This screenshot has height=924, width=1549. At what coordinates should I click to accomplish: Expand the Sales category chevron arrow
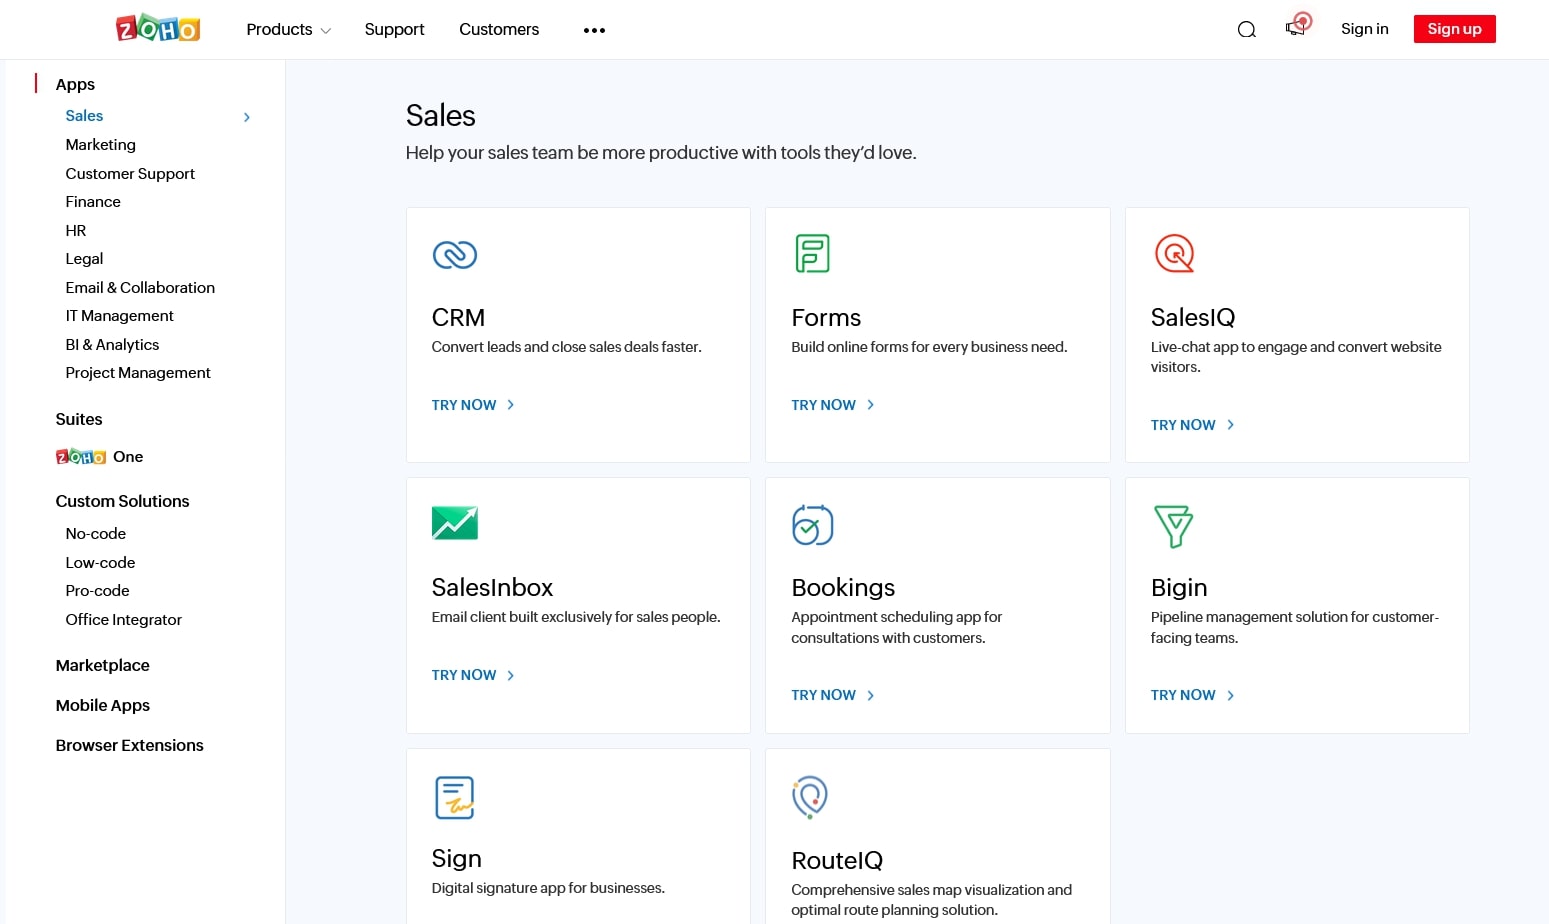(x=247, y=117)
